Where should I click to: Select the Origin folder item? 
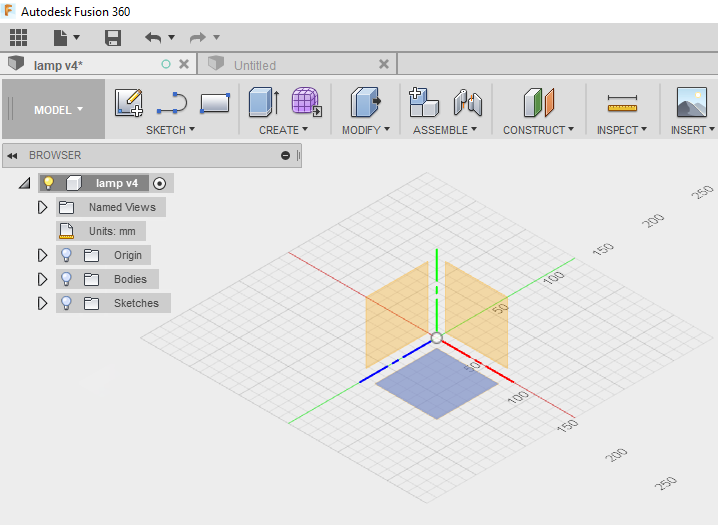(x=128, y=255)
